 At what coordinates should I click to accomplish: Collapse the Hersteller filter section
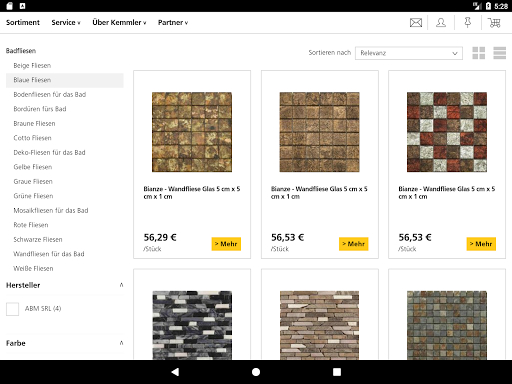coord(121,285)
